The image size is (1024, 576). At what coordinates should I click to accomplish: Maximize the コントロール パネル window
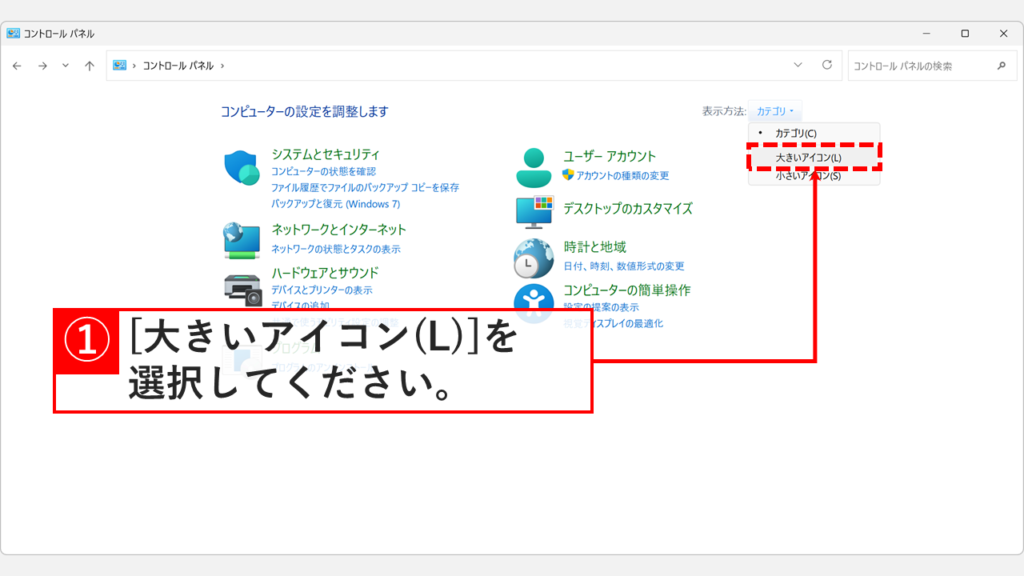coord(965,33)
